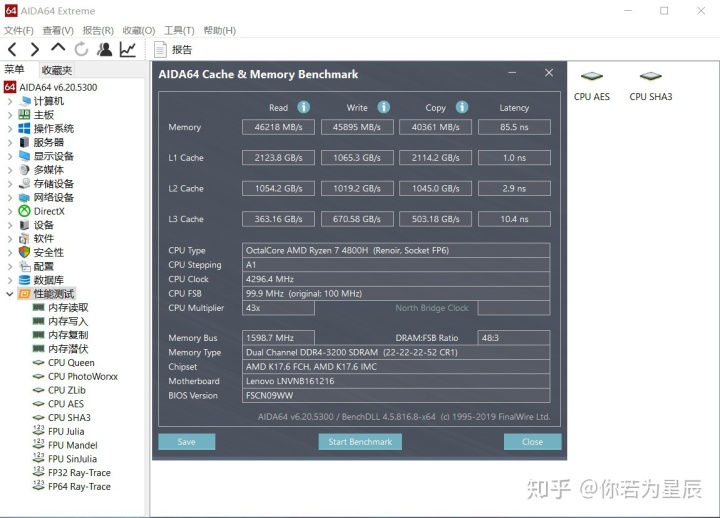This screenshot has height=518, width=720.
Task: Expand the 操作系统 tree node
Action: coord(10,129)
